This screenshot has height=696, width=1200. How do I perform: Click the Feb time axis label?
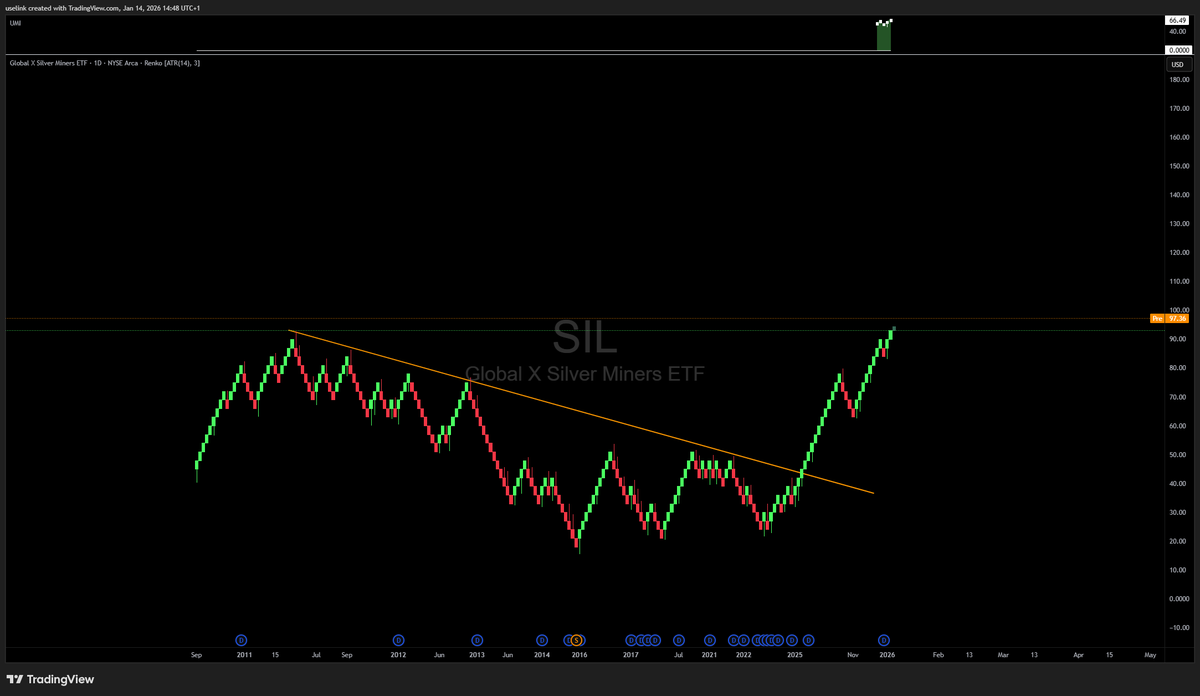click(938, 655)
